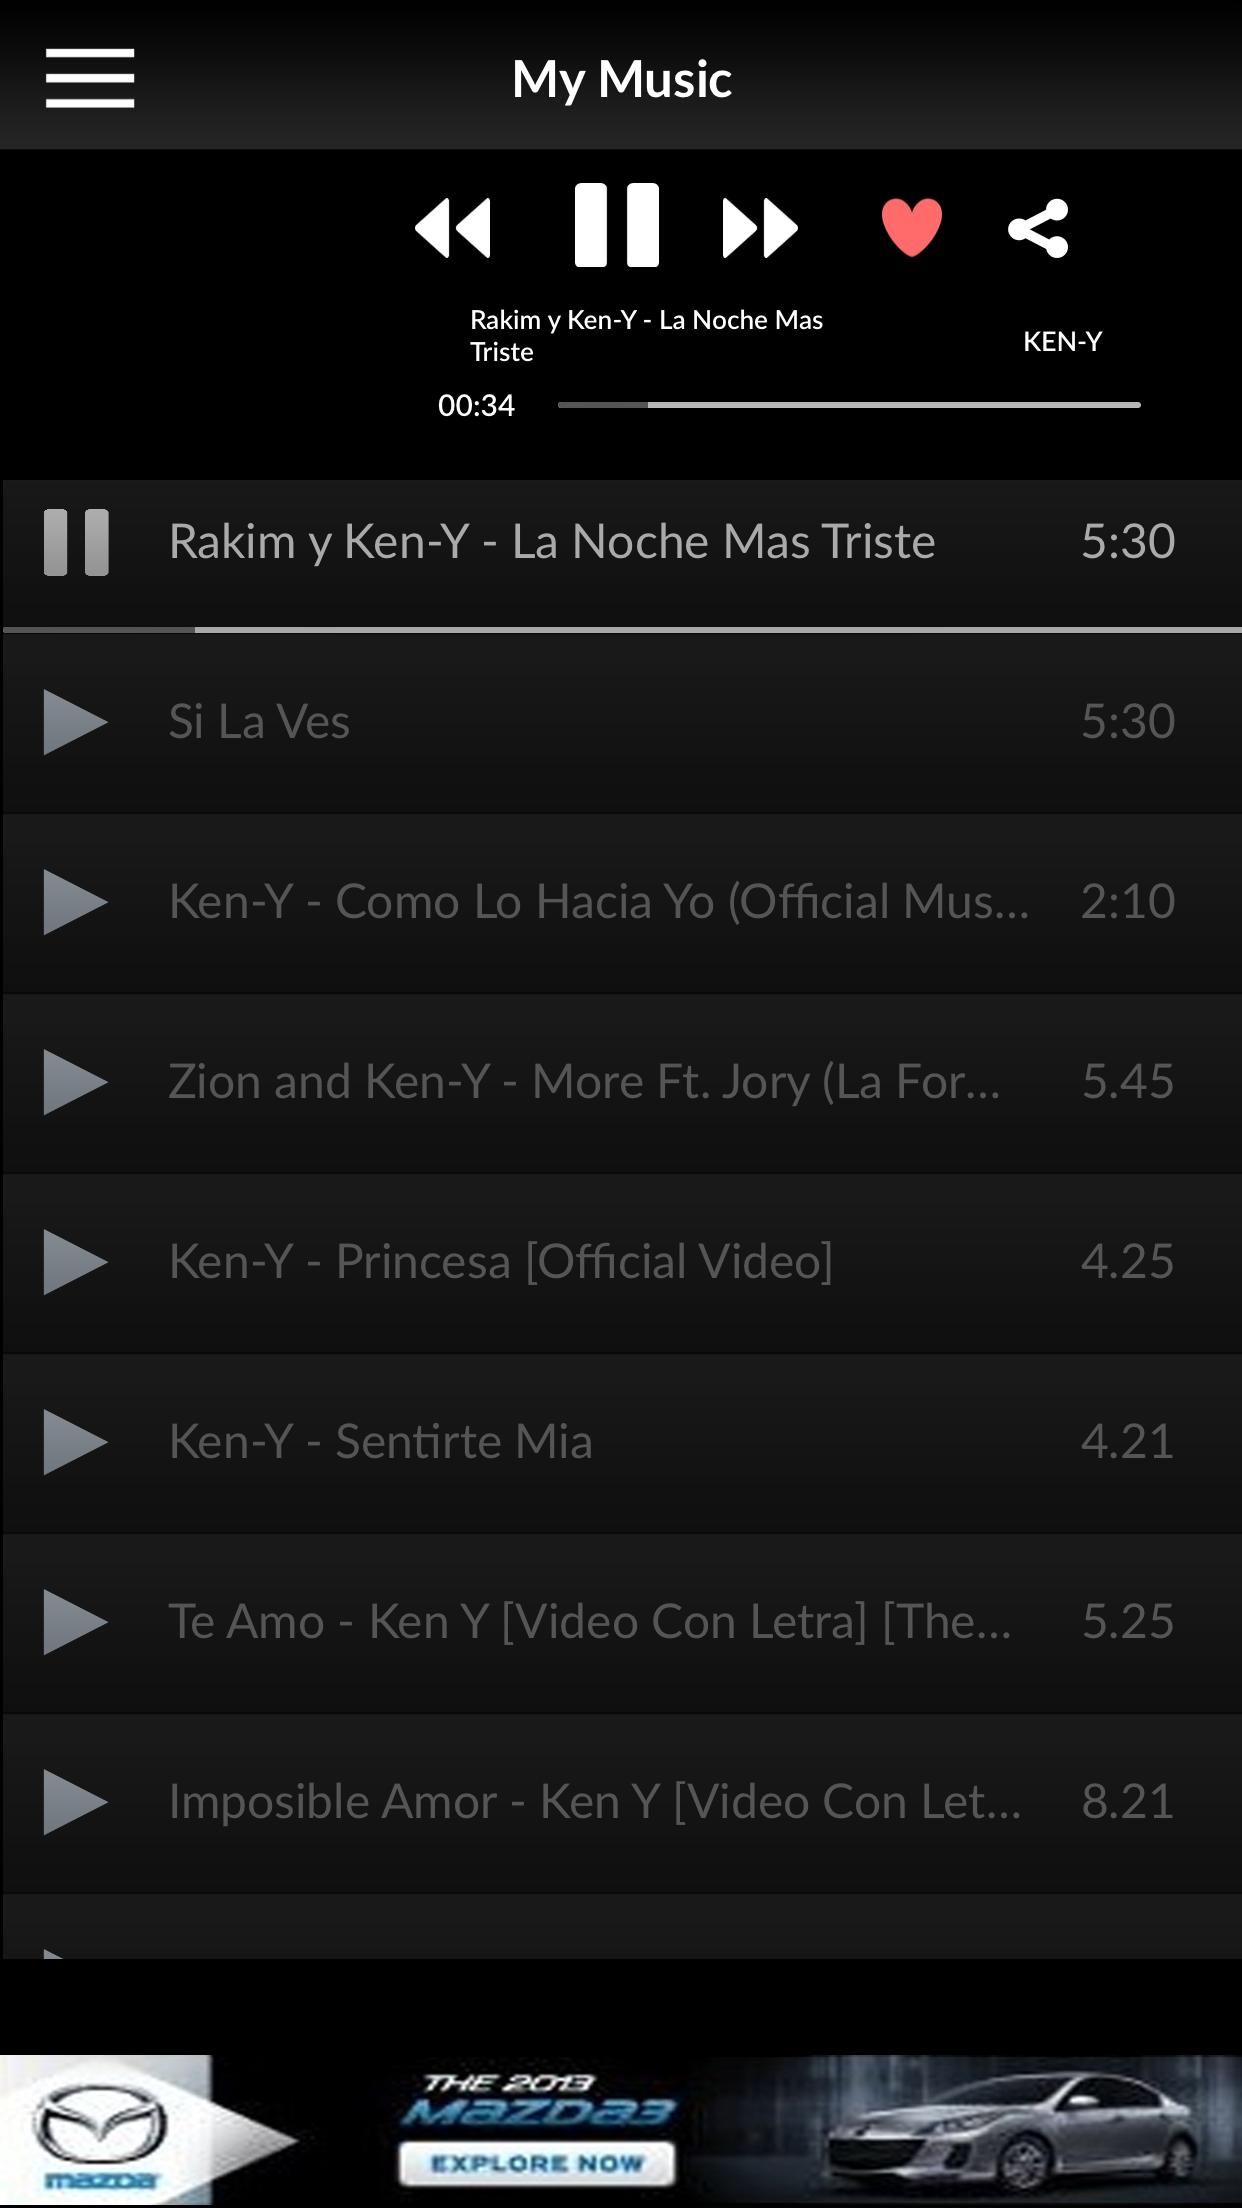Play the song Si La Ves
This screenshot has width=1242, height=2208.
coord(76,722)
